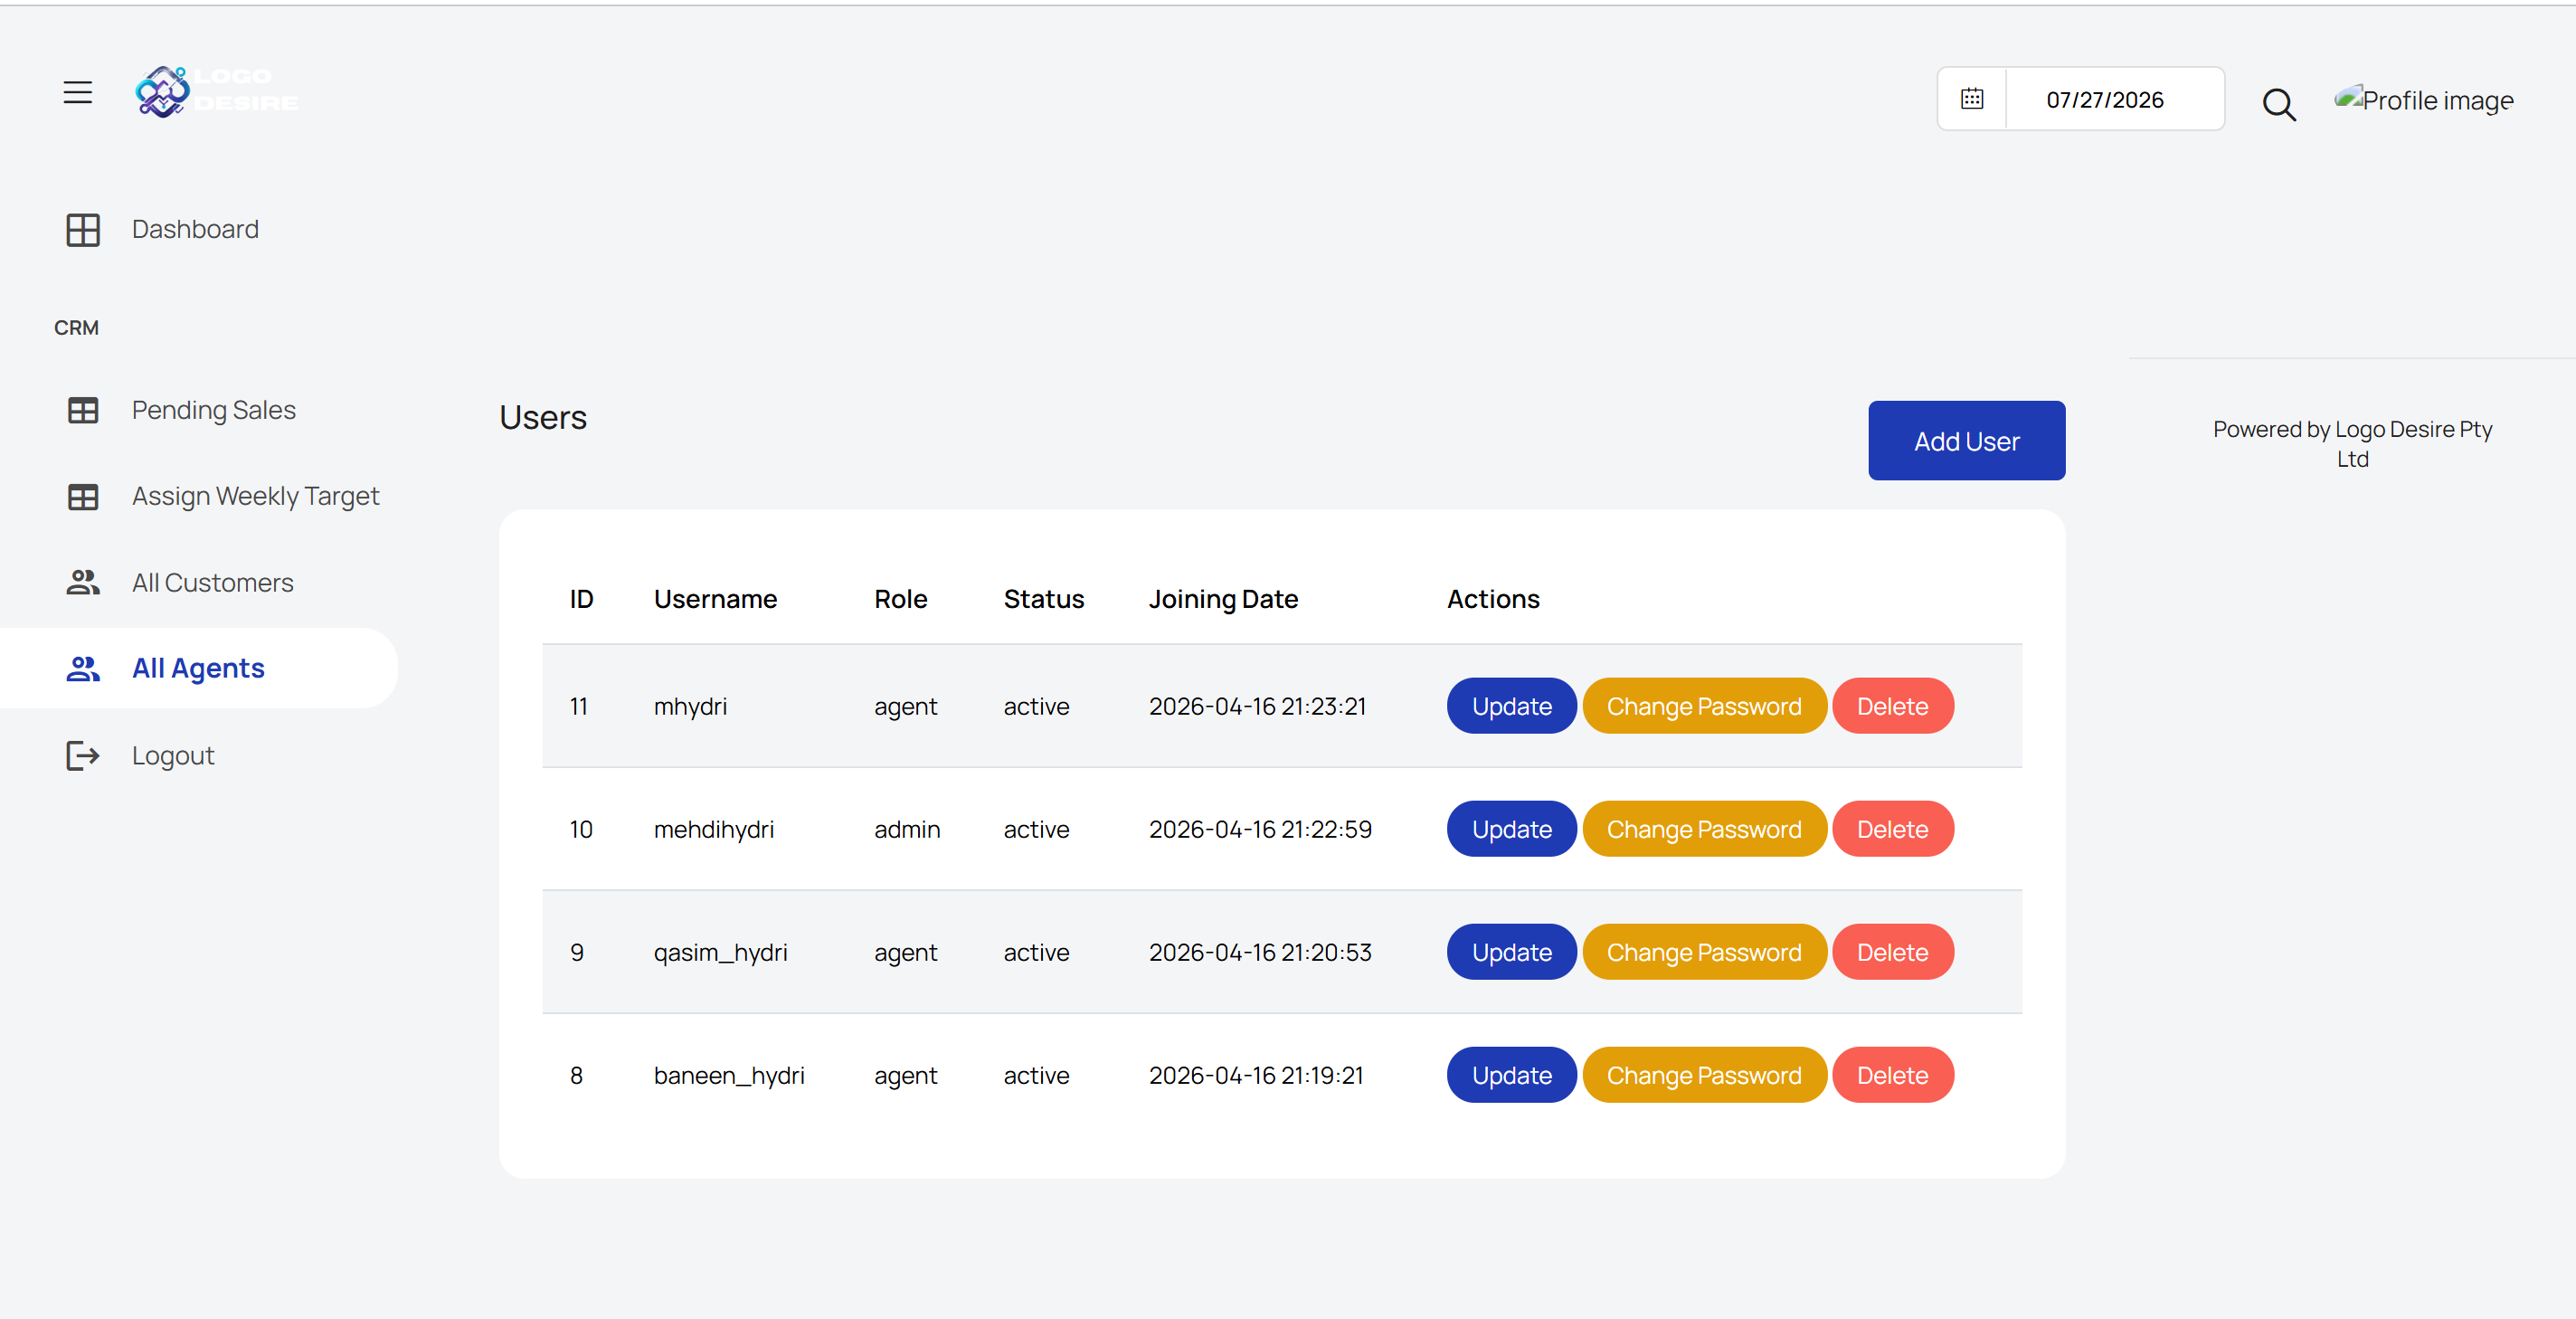
Task: Click joining date 2026-04-16 21:19:21
Action: (1256, 1076)
